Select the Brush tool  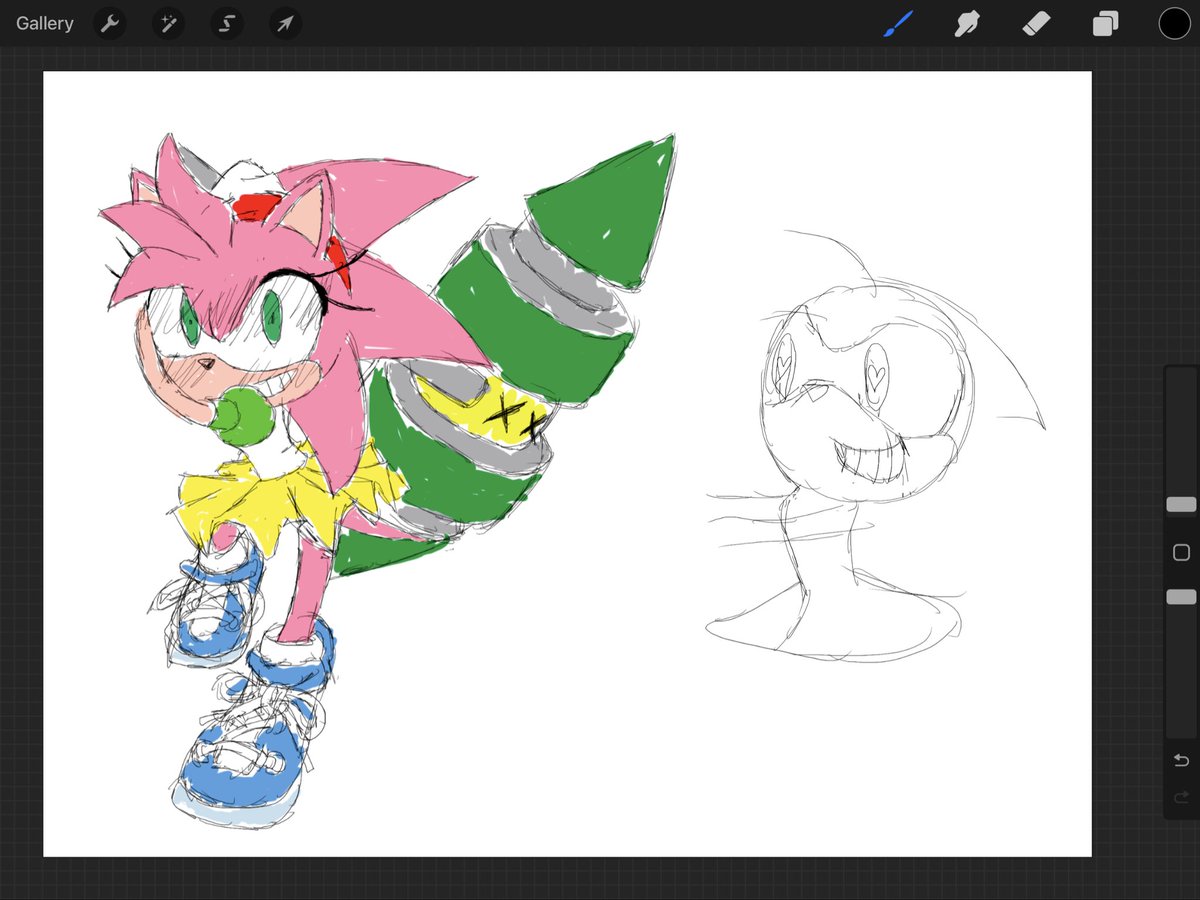(x=899, y=23)
